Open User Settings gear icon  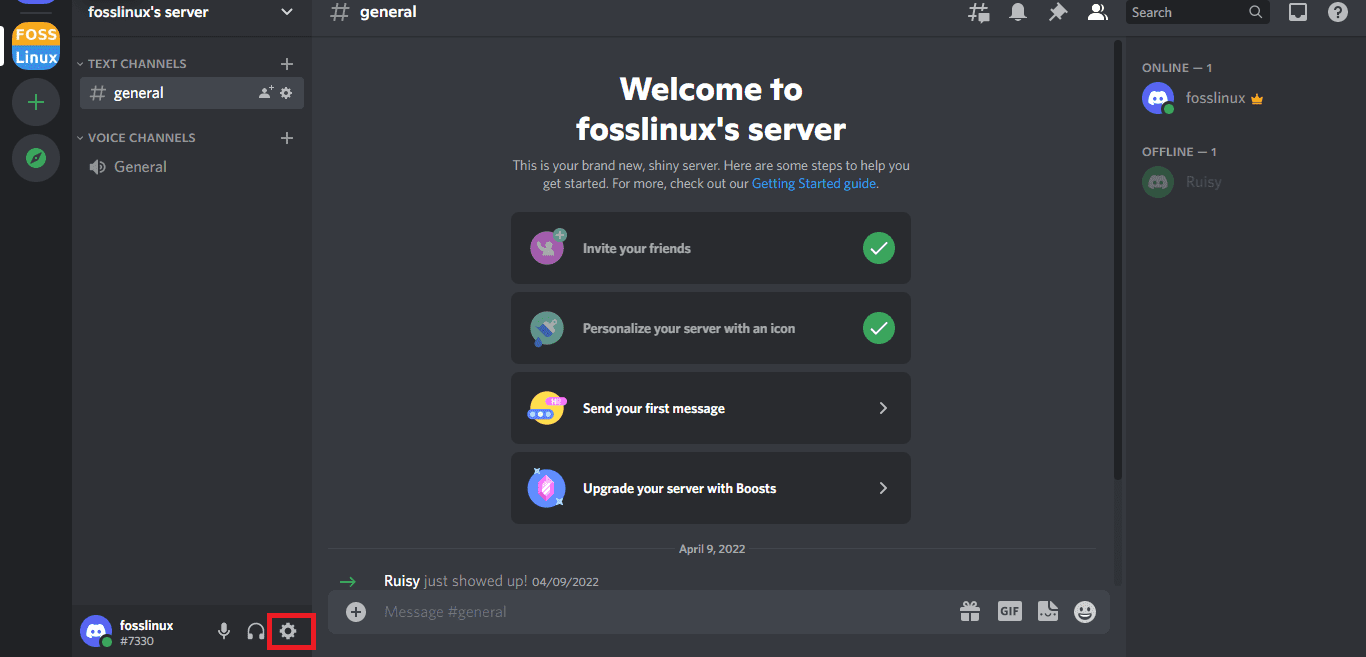pyautogui.click(x=288, y=631)
